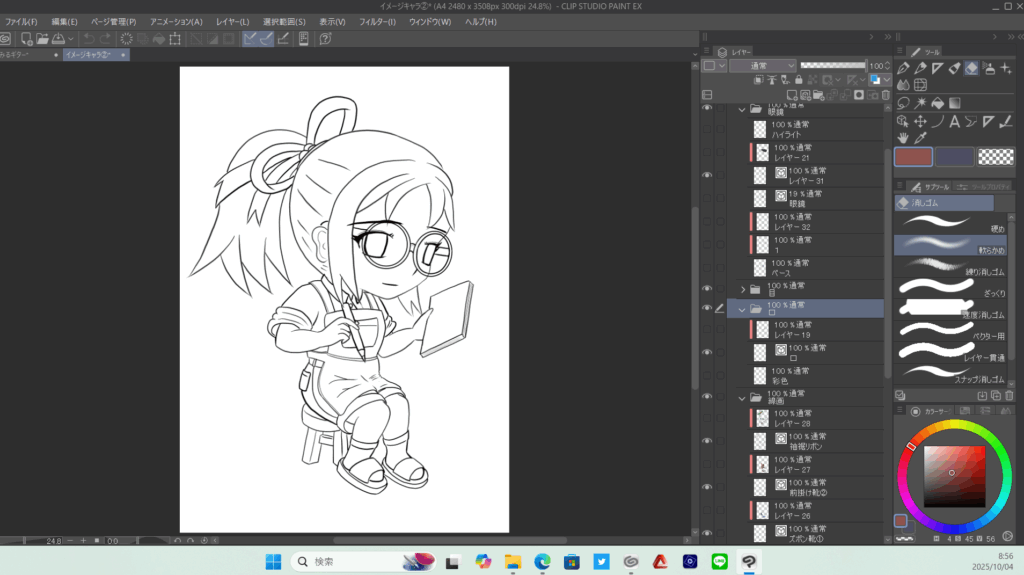Click the delete layer trash icon

(884, 95)
